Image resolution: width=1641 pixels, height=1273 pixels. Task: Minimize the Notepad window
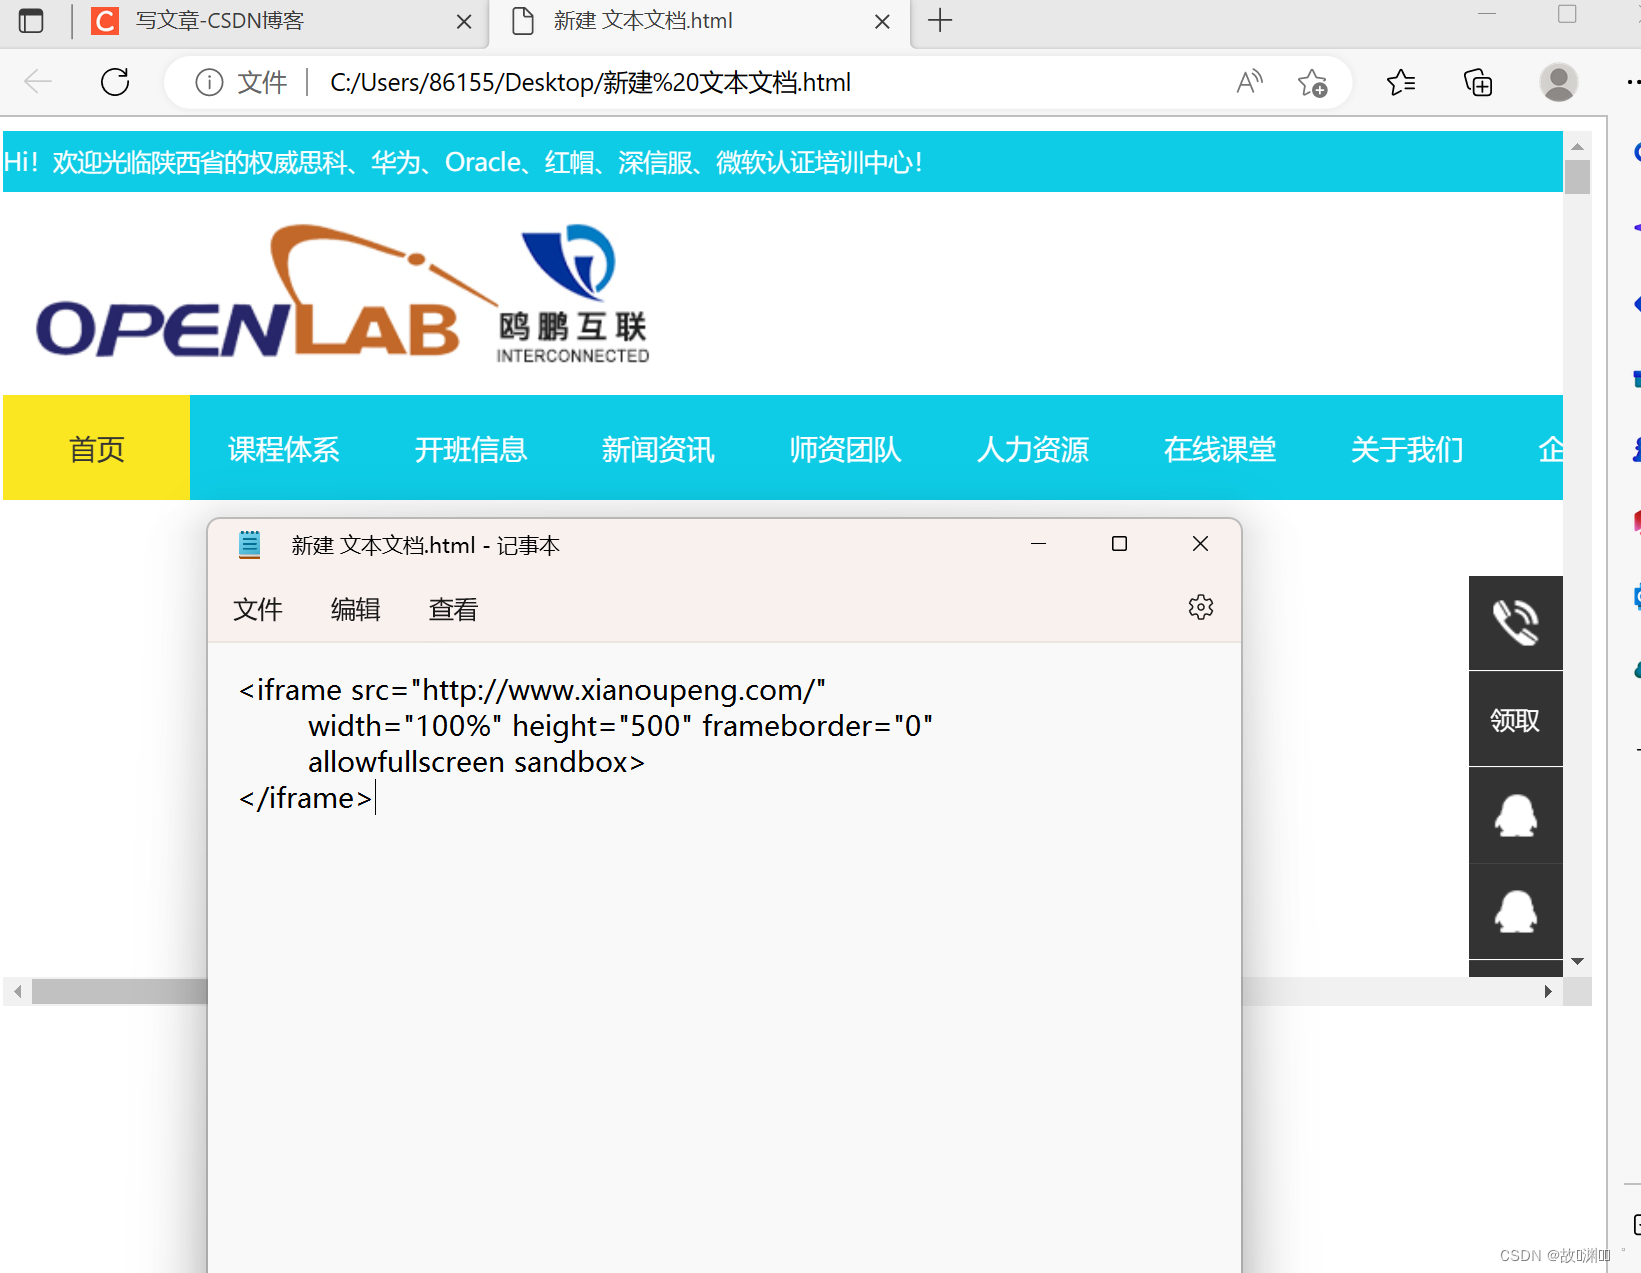point(1038,544)
